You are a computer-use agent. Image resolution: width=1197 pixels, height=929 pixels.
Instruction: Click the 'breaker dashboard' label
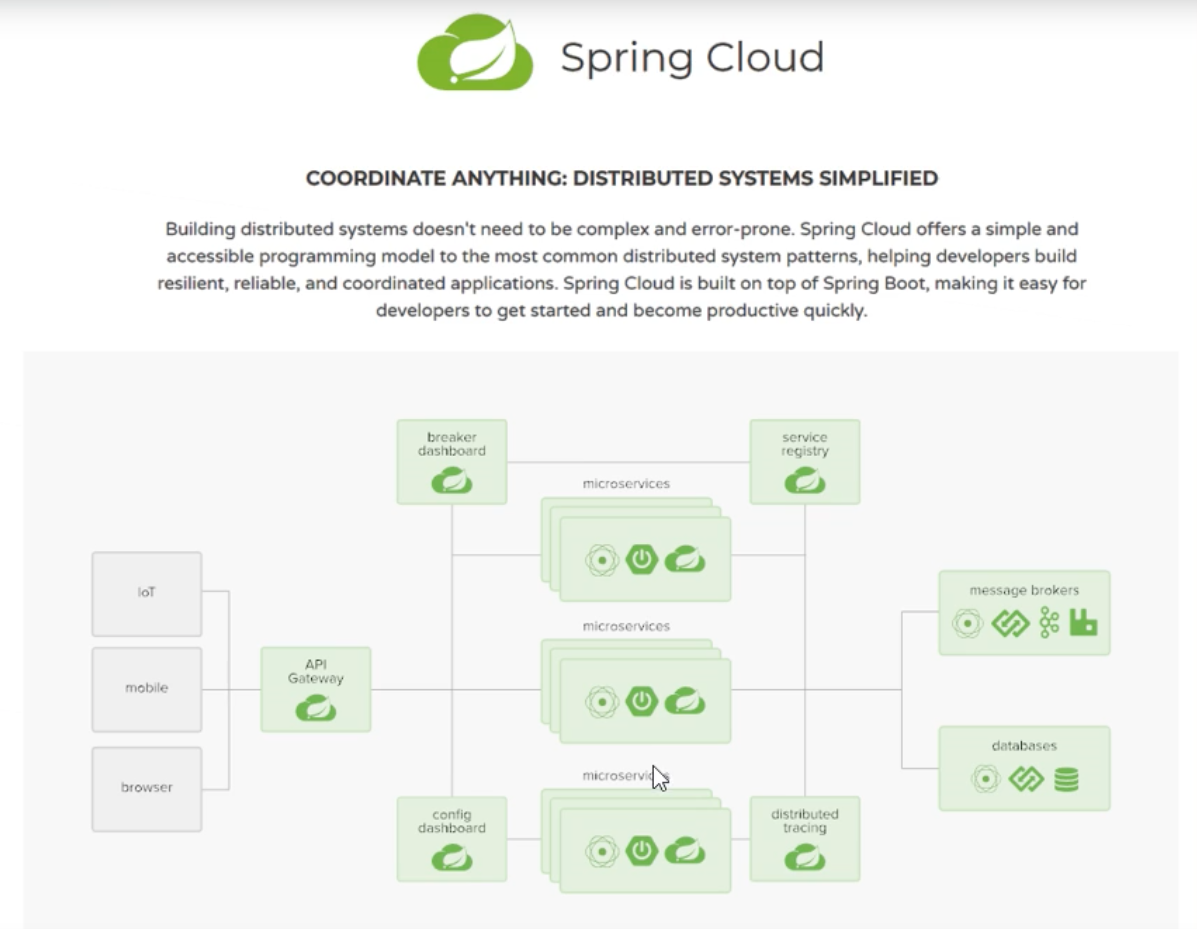coord(452,444)
